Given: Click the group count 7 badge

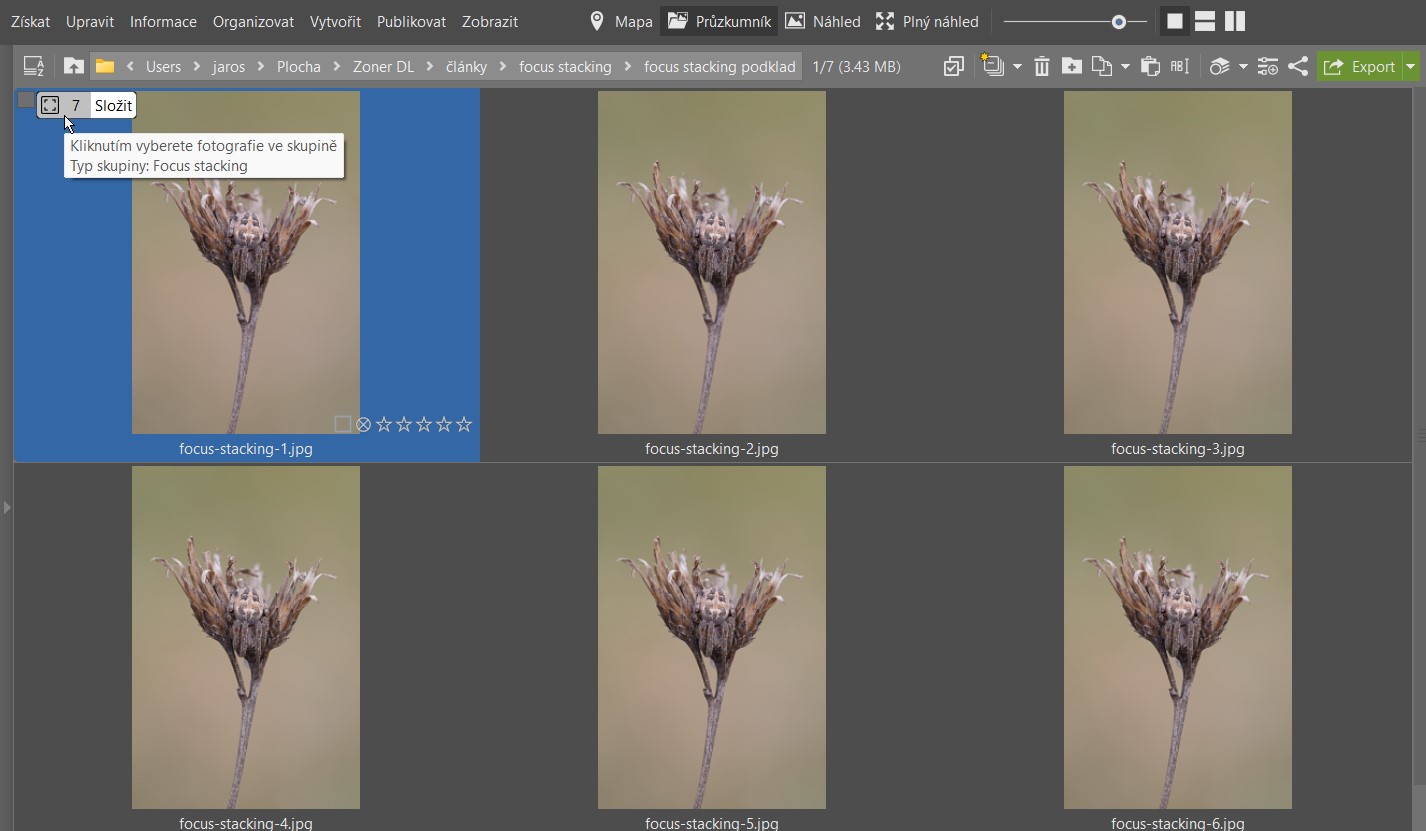Looking at the screenshot, I should [x=76, y=105].
